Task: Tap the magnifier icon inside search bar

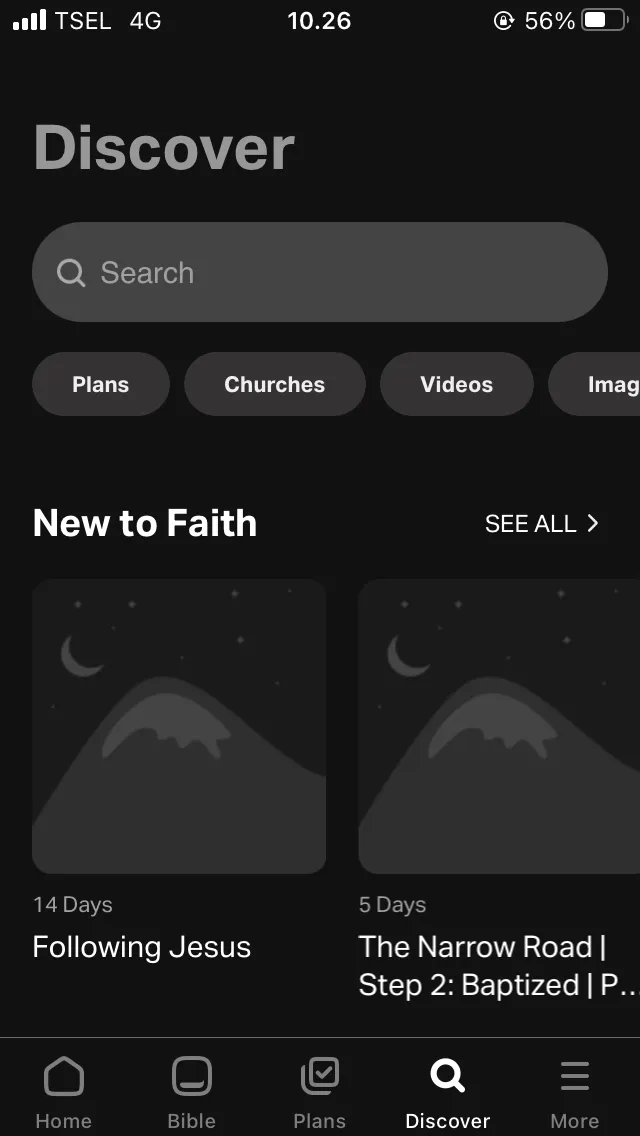Action: pyautogui.click(x=71, y=273)
